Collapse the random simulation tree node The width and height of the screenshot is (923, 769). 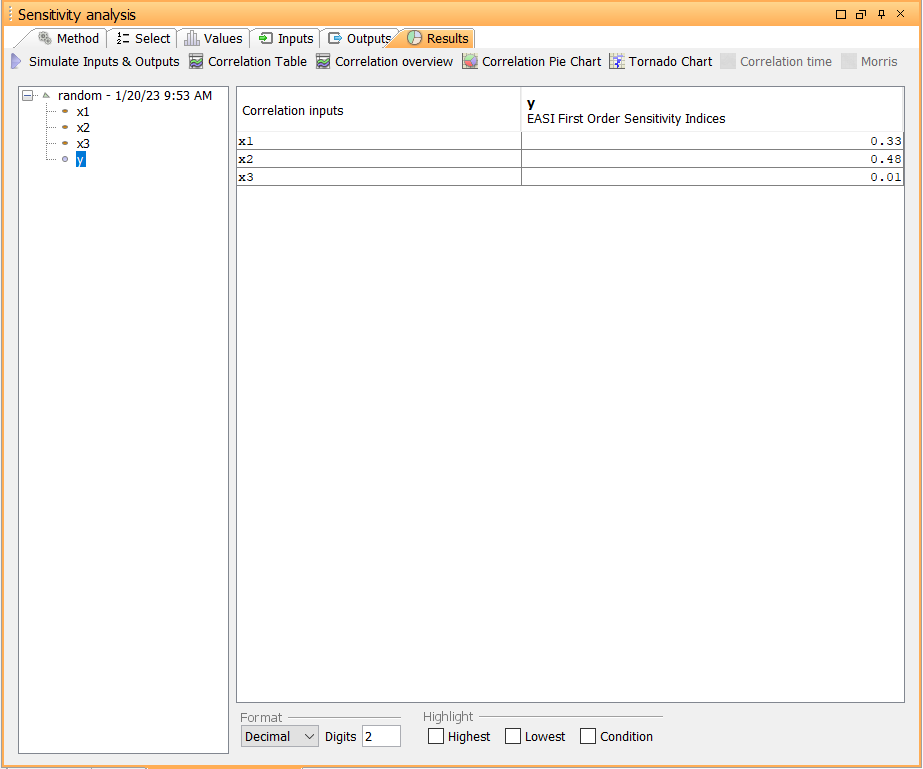pyautogui.click(x=27, y=95)
